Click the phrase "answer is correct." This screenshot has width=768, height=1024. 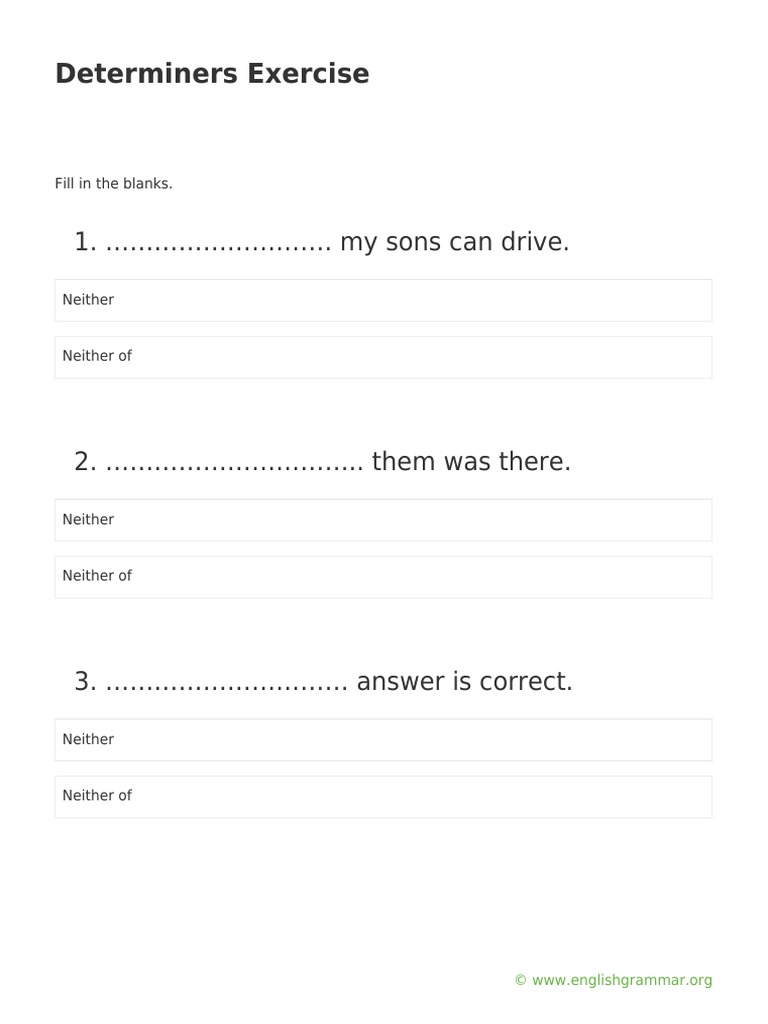click(x=464, y=682)
